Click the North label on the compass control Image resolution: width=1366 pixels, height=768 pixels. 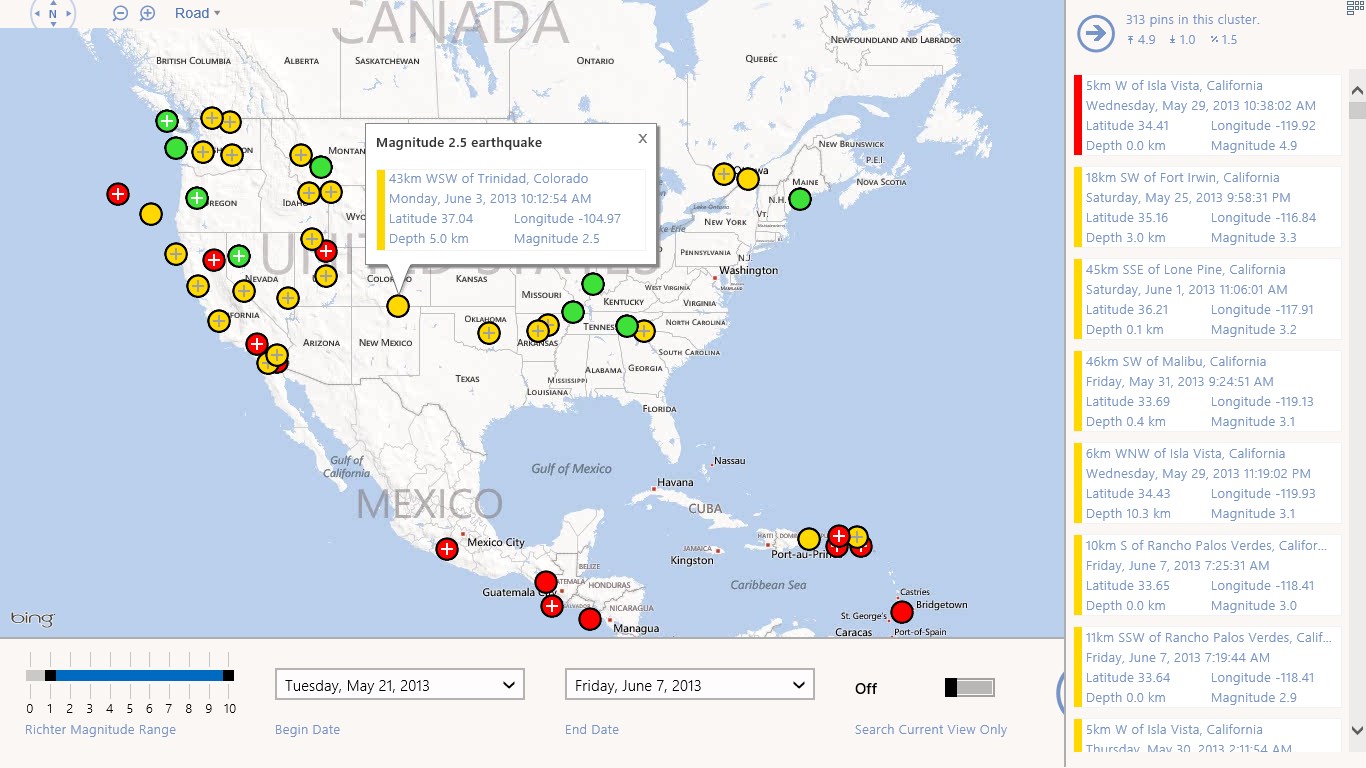53,13
